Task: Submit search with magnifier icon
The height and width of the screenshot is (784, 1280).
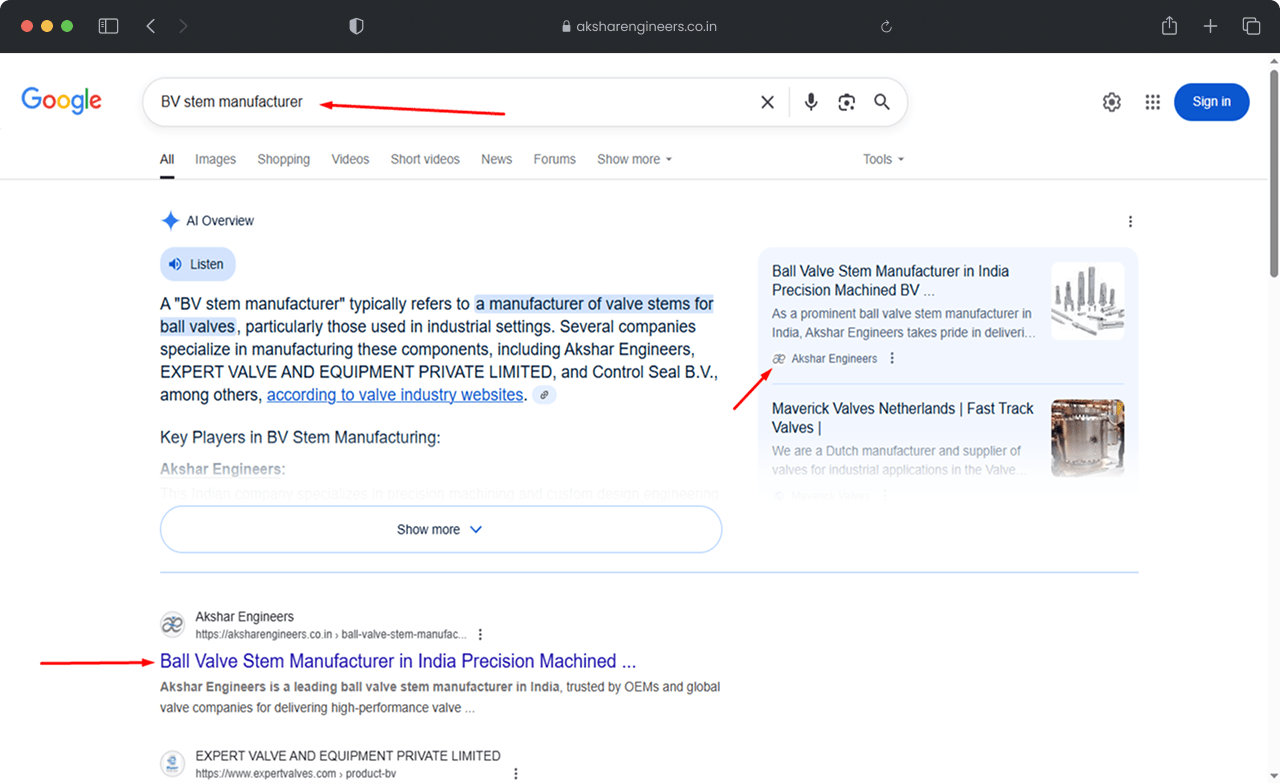Action: click(882, 102)
